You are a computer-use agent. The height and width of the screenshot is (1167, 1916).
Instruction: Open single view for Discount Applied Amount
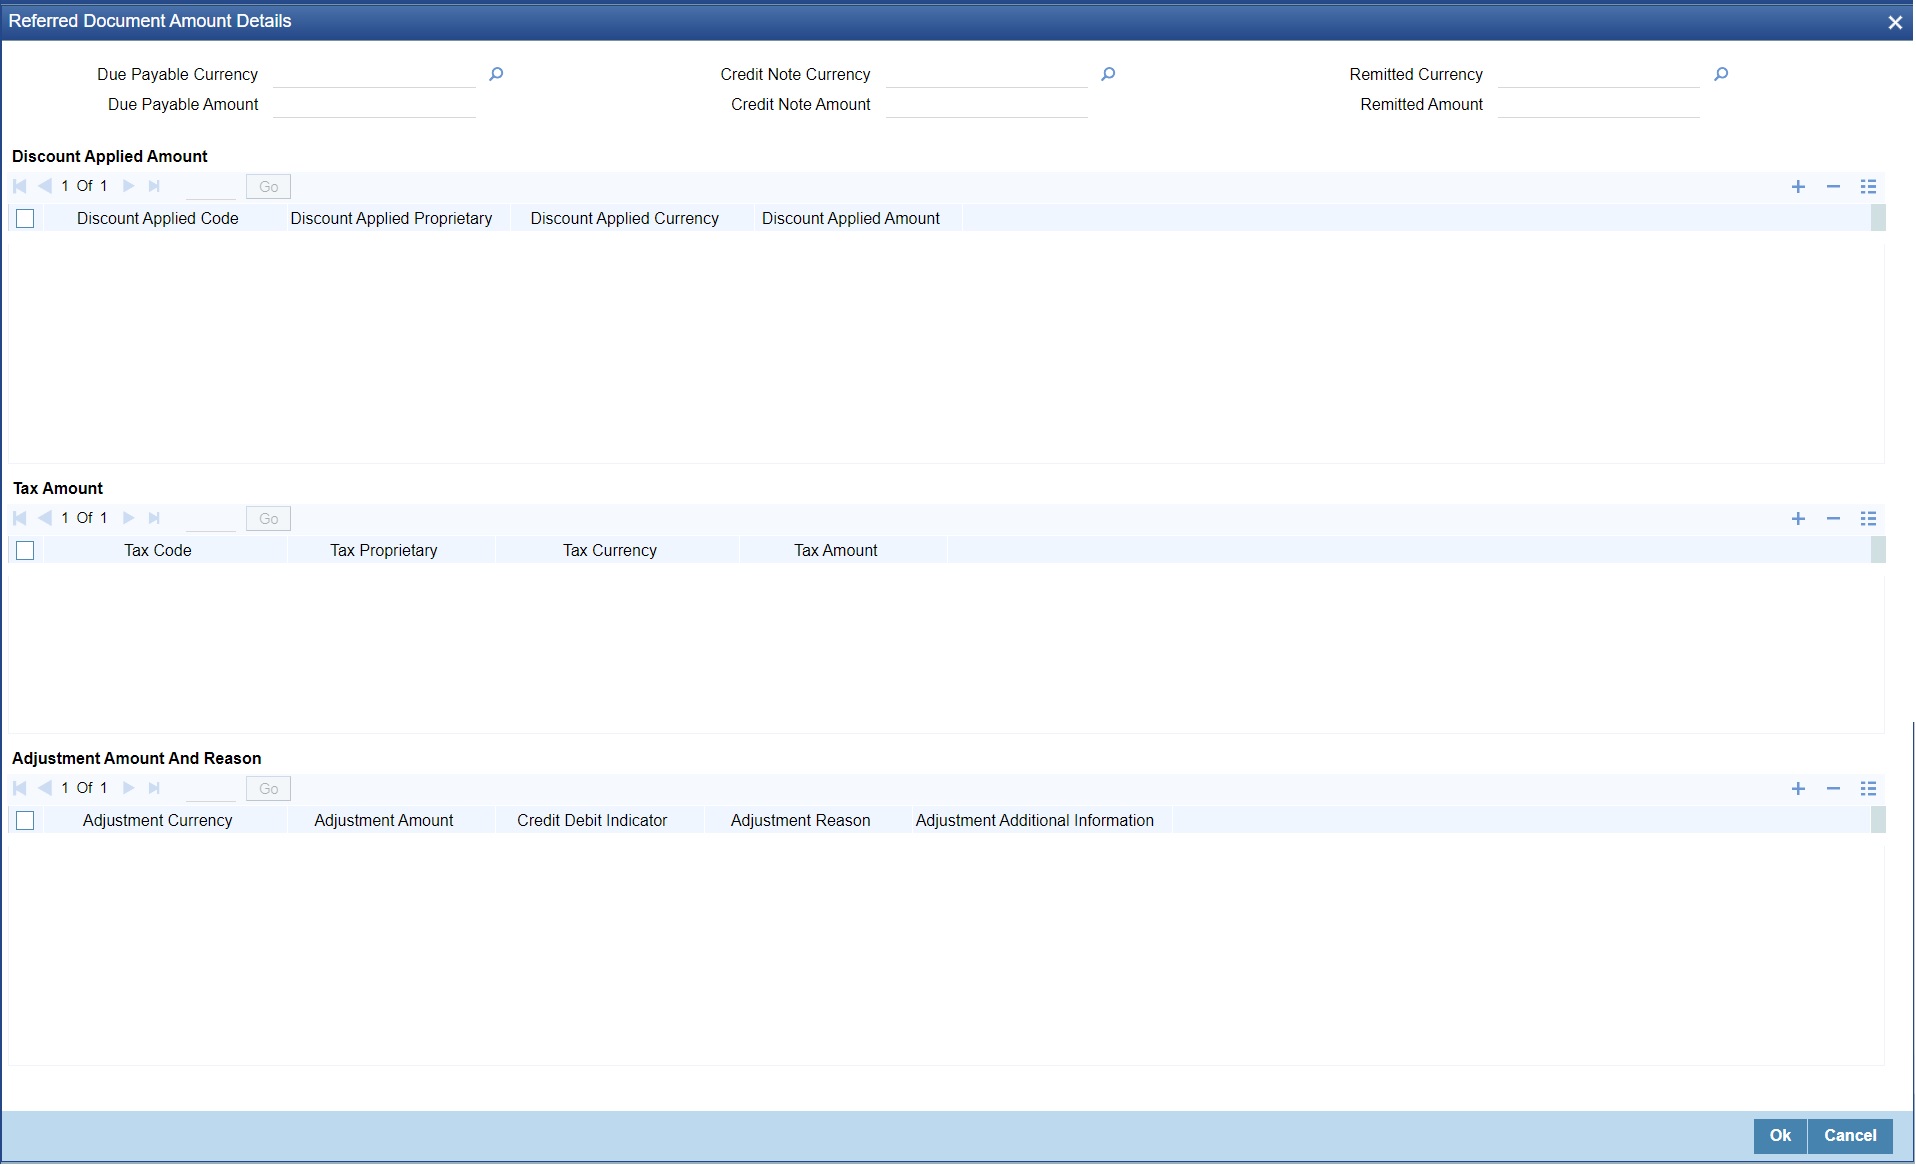(x=1868, y=187)
